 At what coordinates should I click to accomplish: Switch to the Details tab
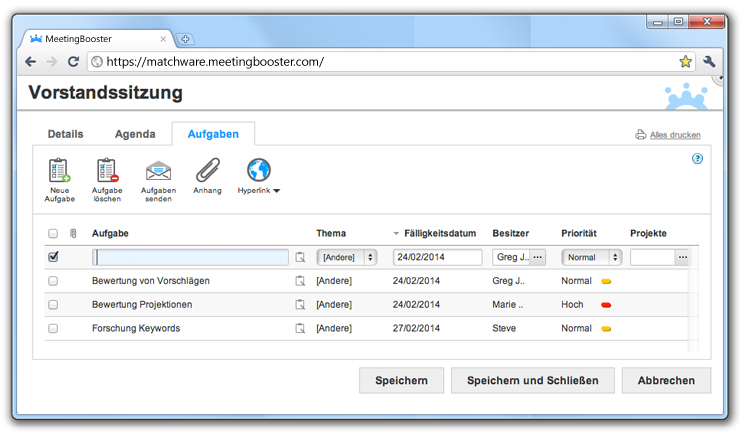[65, 134]
